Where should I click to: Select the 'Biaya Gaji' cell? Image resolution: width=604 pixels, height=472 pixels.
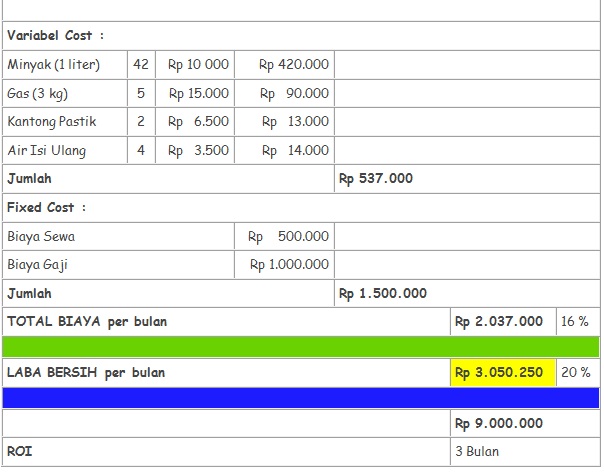coord(118,265)
